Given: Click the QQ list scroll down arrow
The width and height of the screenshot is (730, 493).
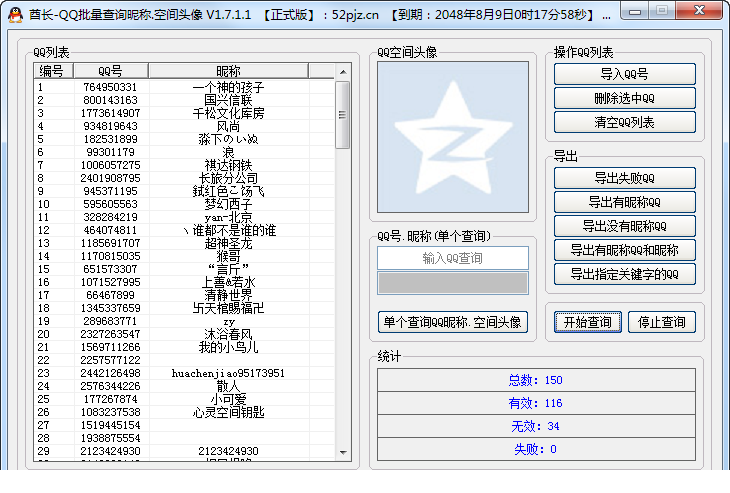Looking at the screenshot, I should coord(343,452).
